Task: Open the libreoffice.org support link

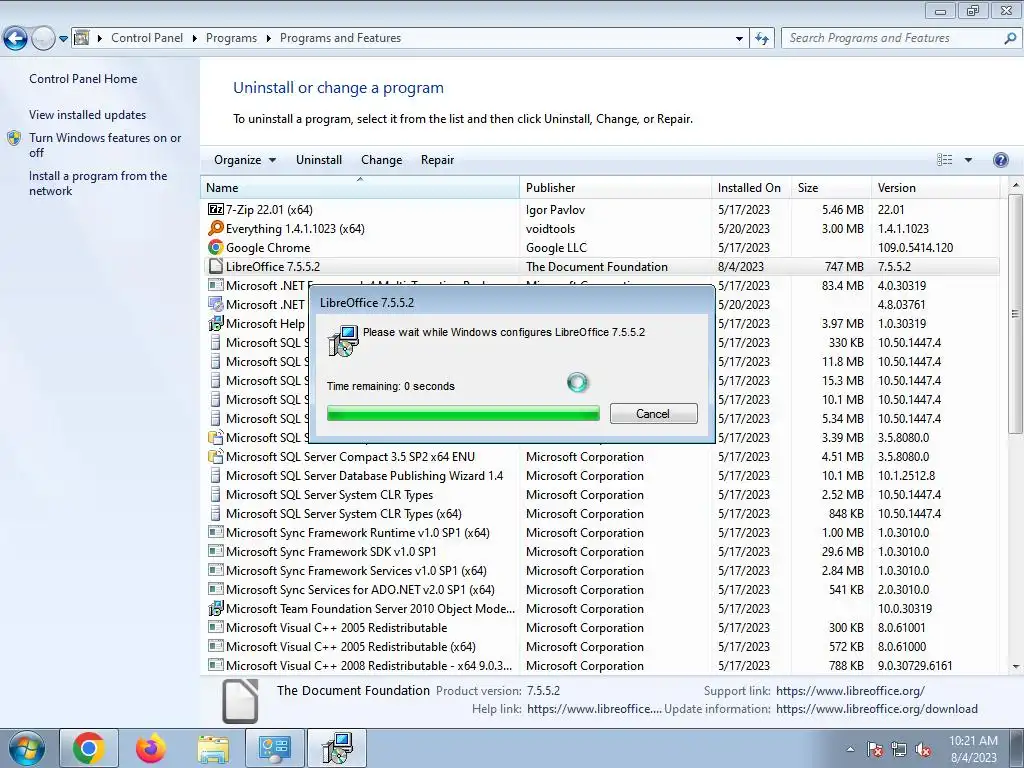Action: click(850, 690)
